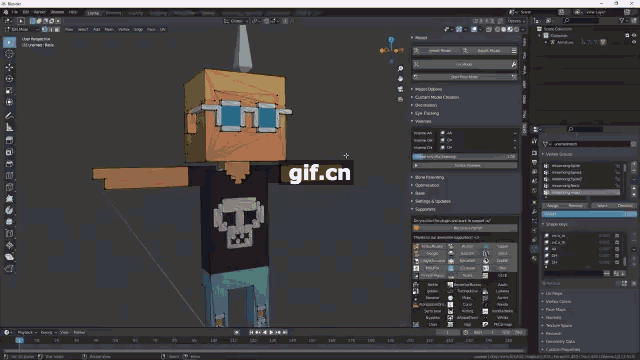Click the Play animation button in timeline

[271, 333]
